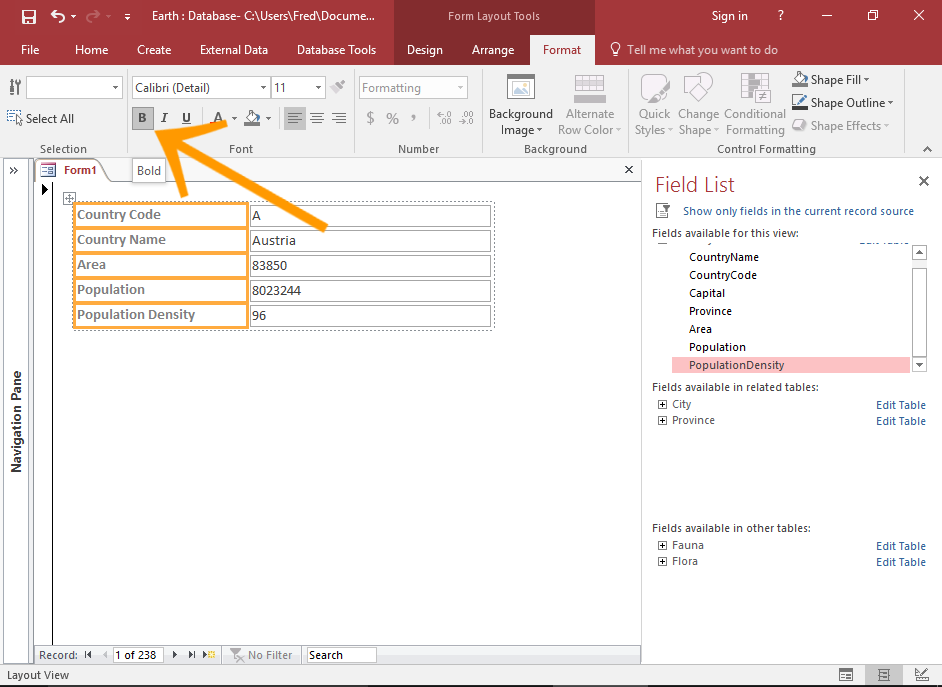Toggle italic formatting
This screenshot has width=942, height=687.
coord(165,117)
